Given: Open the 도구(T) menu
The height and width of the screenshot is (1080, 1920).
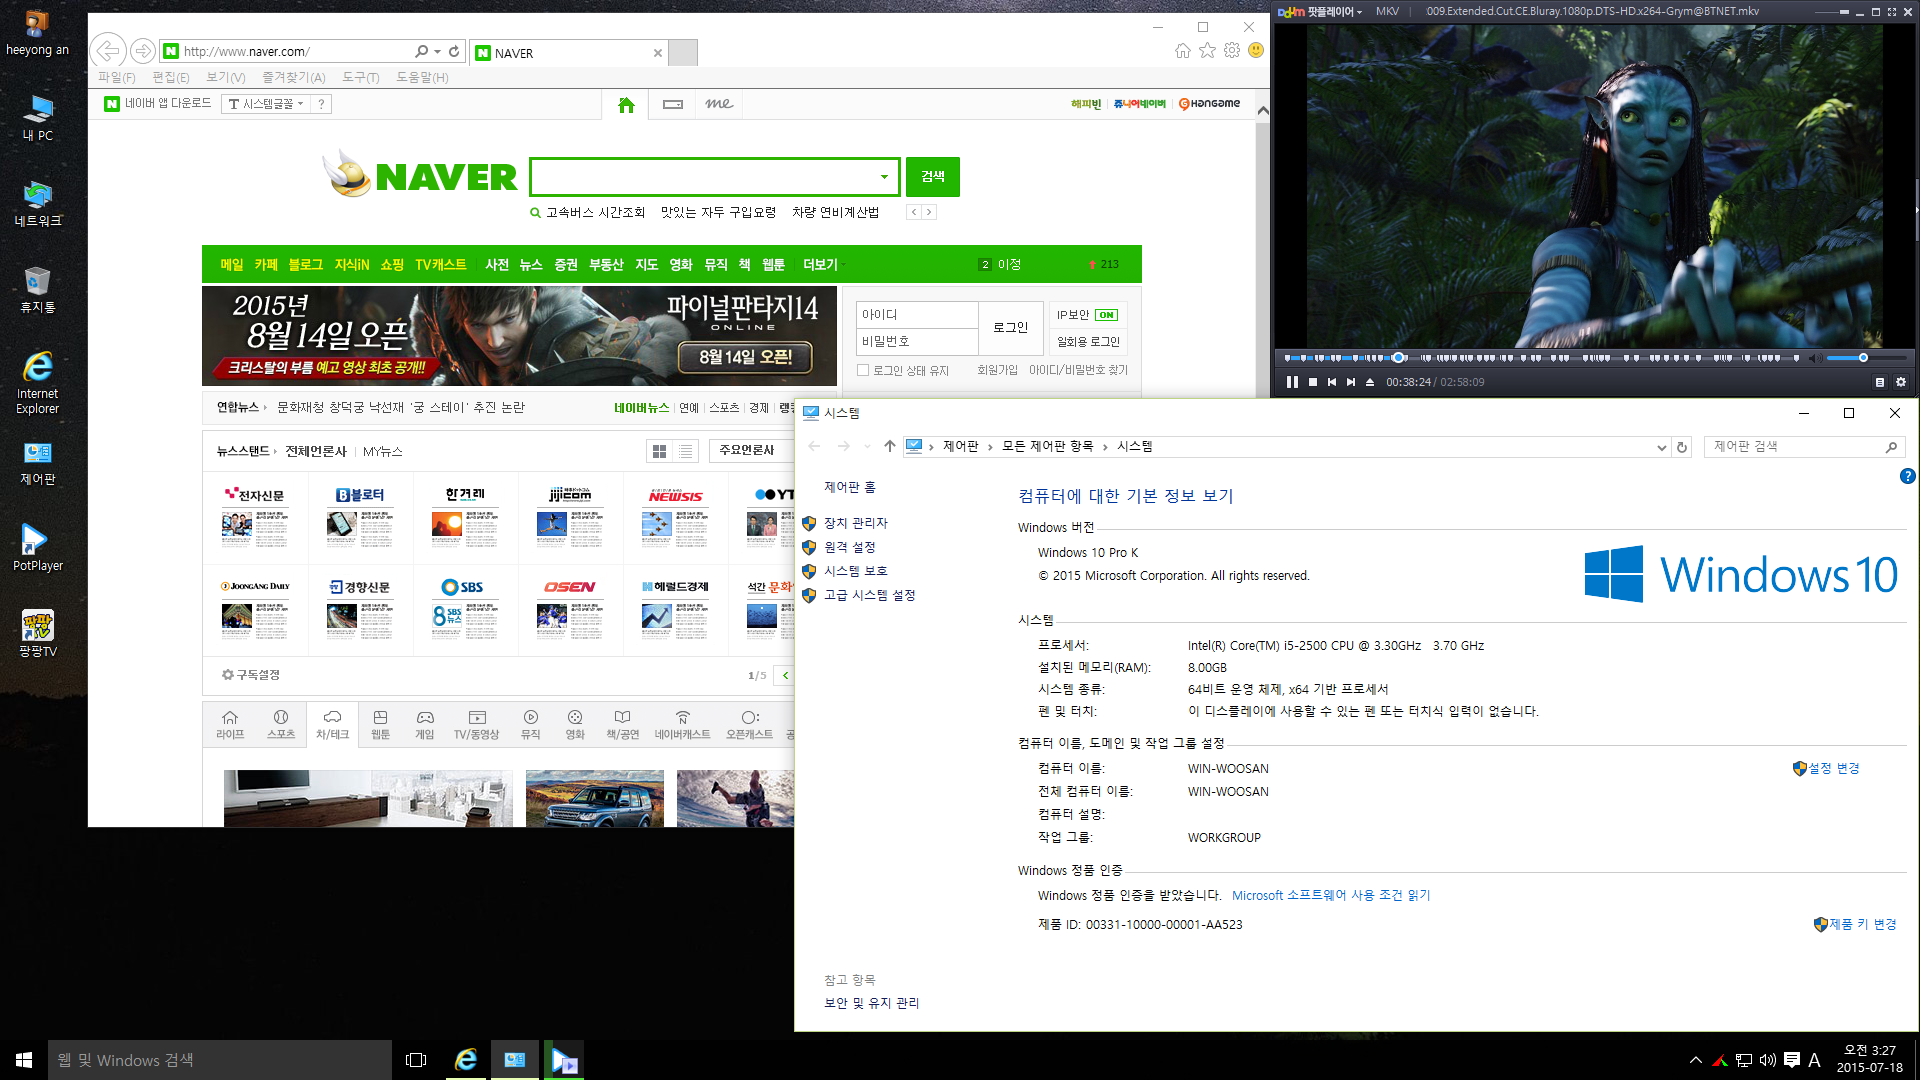Looking at the screenshot, I should 361,77.
